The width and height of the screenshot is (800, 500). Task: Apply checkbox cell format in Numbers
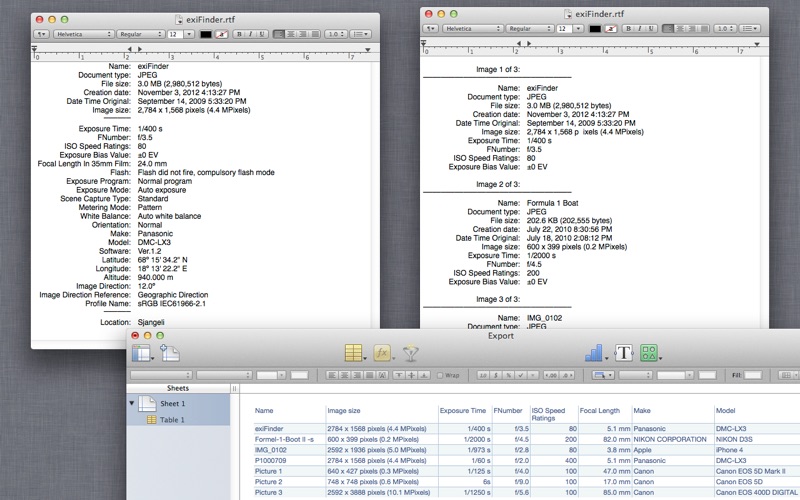pyautogui.click(x=520, y=375)
